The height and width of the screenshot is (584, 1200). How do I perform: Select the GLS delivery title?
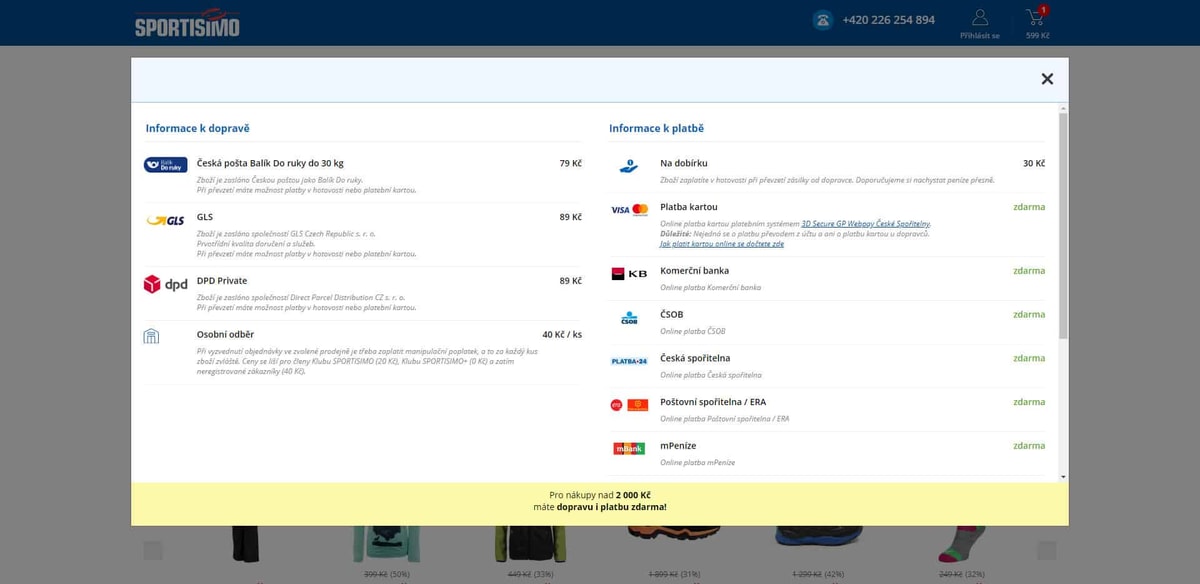click(x=205, y=217)
